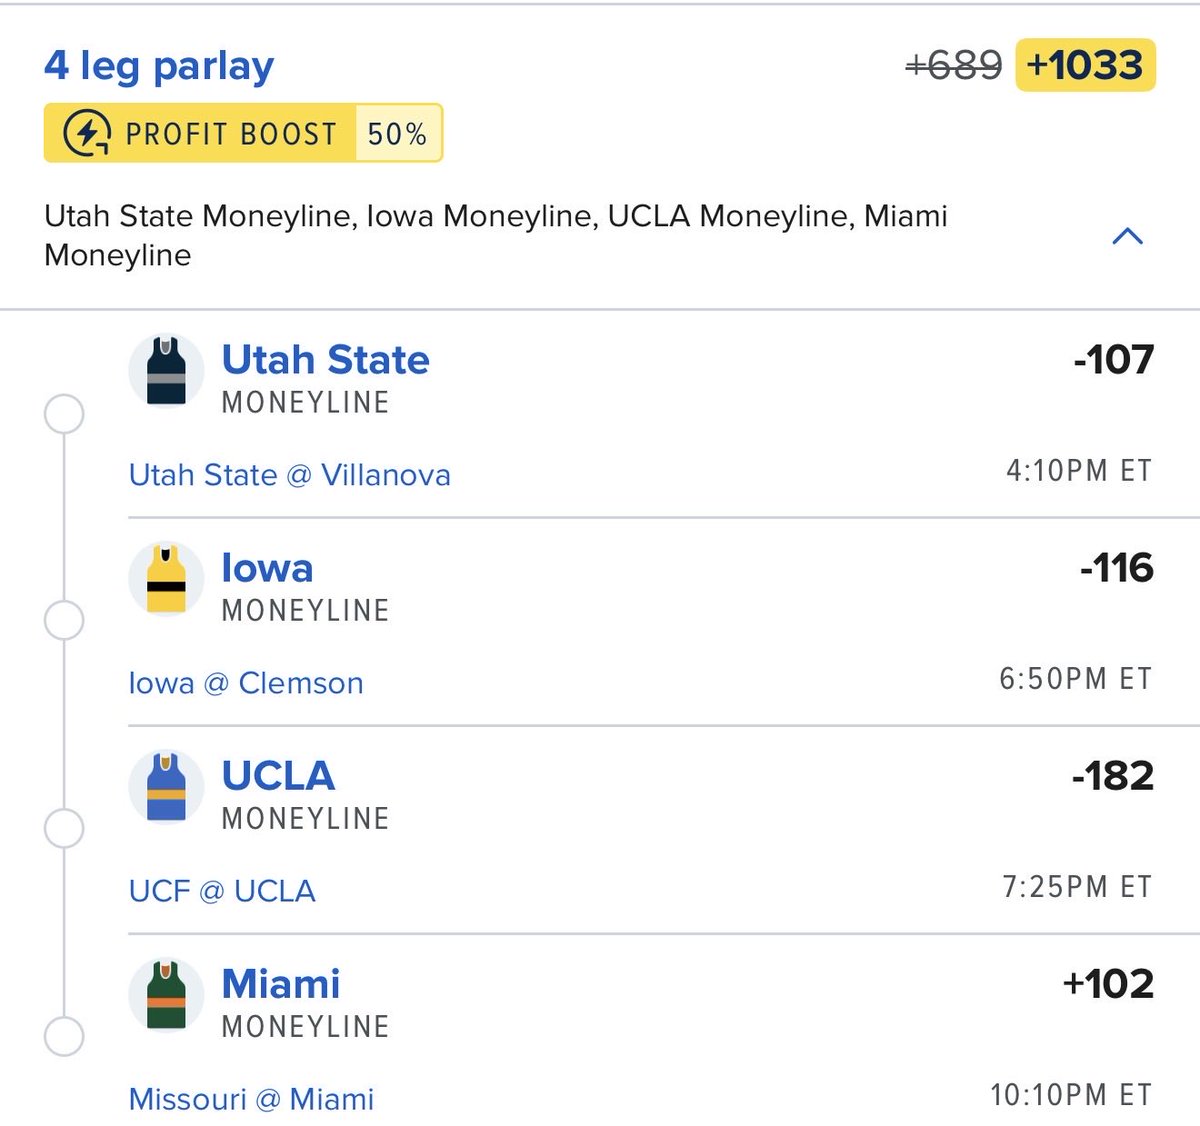Click the 50% Profit Boost banner
1200x1126 pixels.
pos(243,133)
